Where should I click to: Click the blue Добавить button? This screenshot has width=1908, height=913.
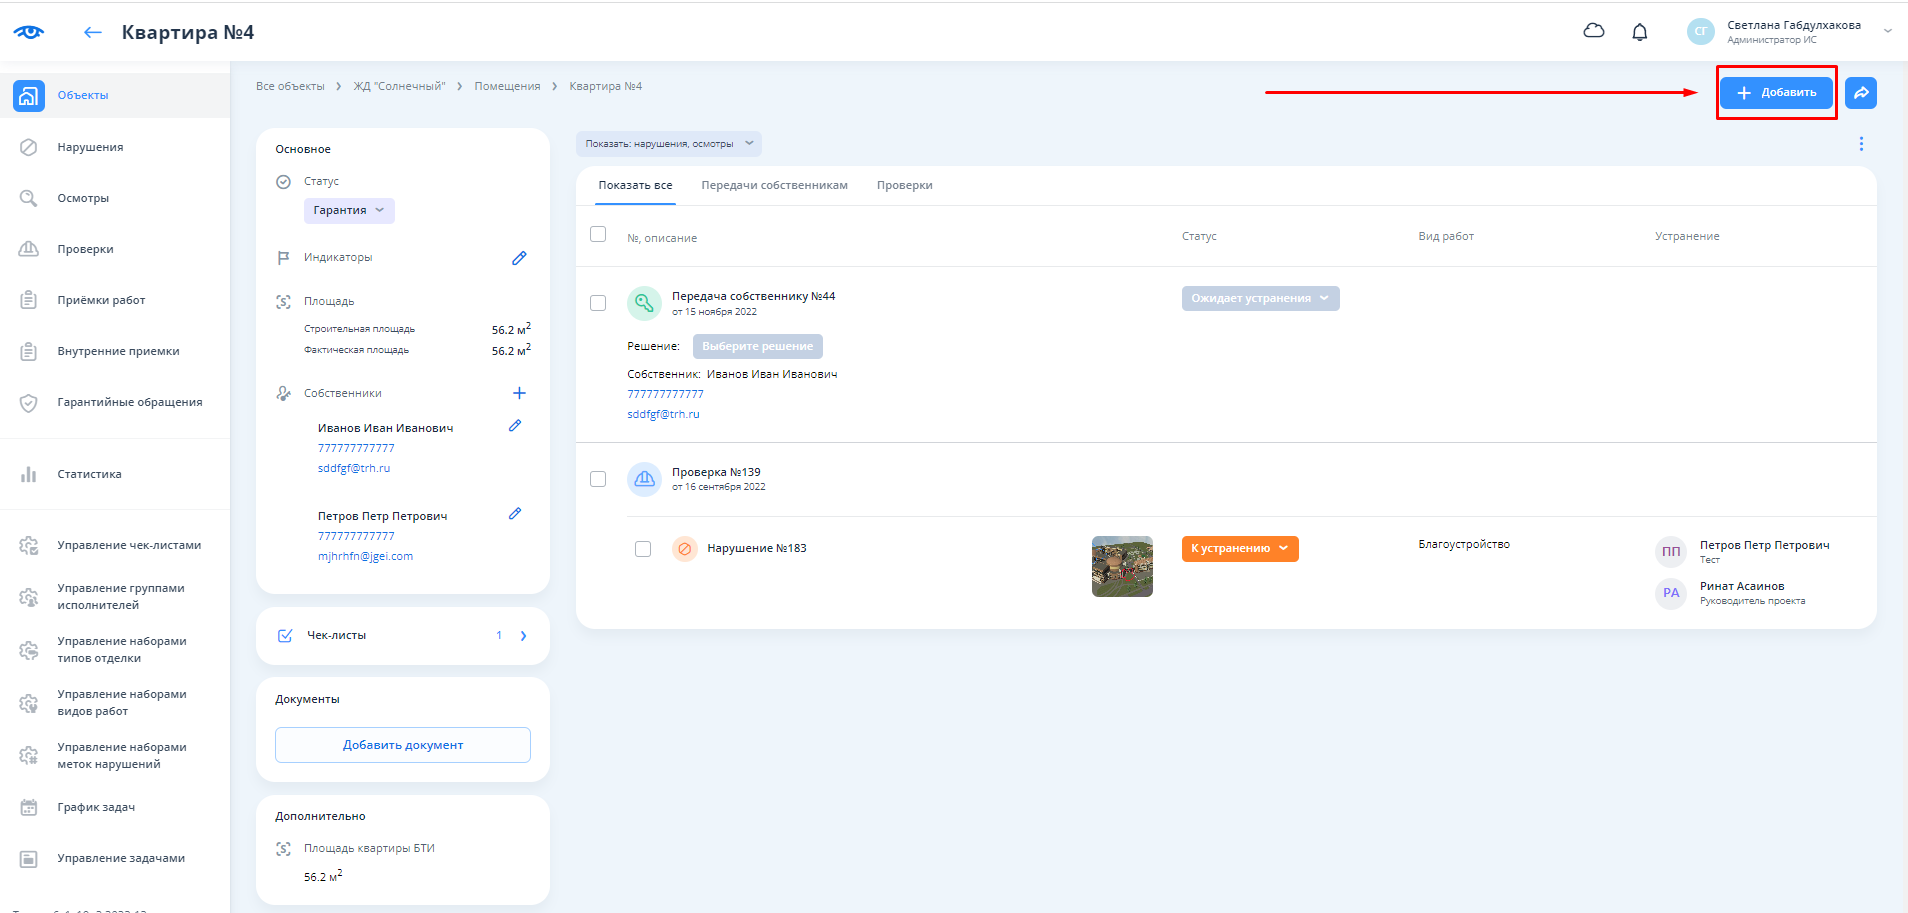coord(1776,93)
